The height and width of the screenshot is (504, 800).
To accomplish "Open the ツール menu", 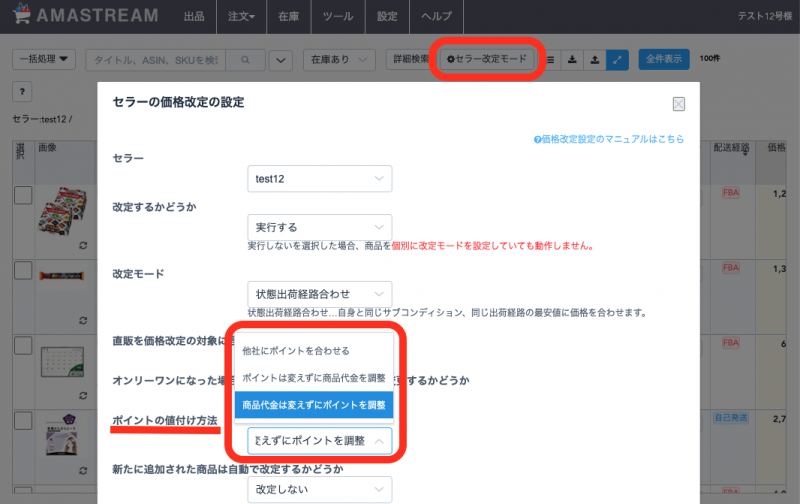I will pyautogui.click(x=338, y=16).
